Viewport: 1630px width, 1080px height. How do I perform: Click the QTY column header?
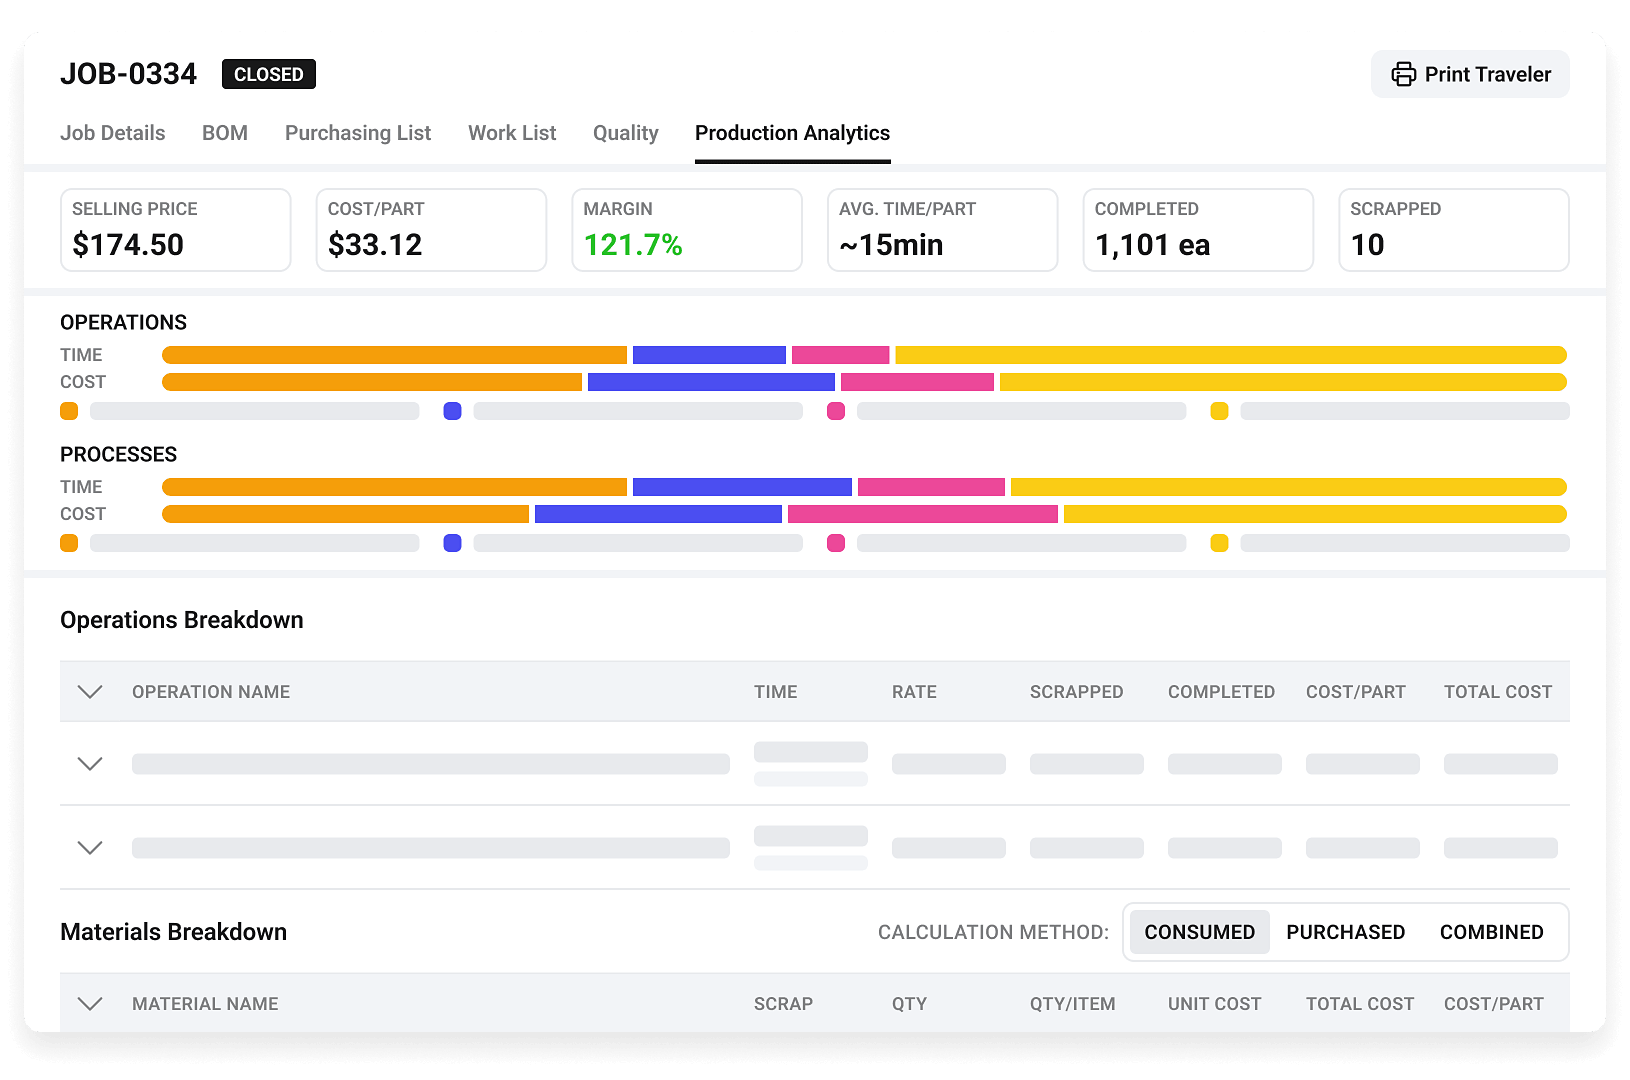pyautogui.click(x=910, y=1004)
